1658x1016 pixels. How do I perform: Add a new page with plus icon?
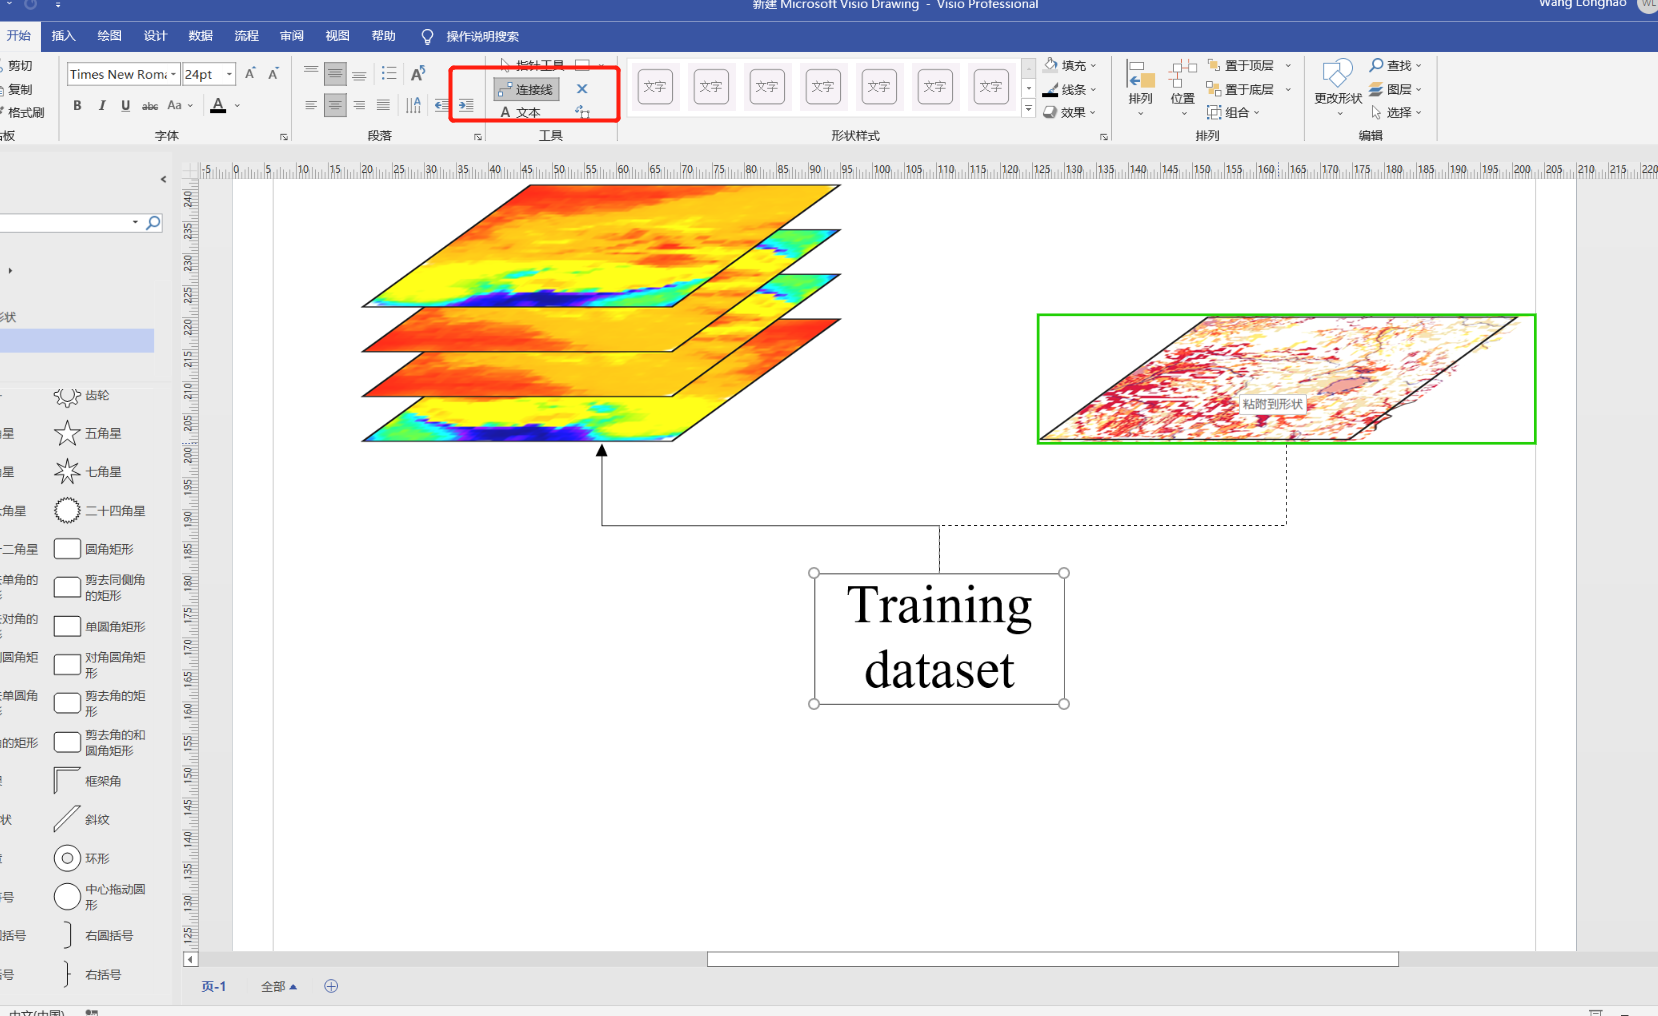pyautogui.click(x=331, y=986)
